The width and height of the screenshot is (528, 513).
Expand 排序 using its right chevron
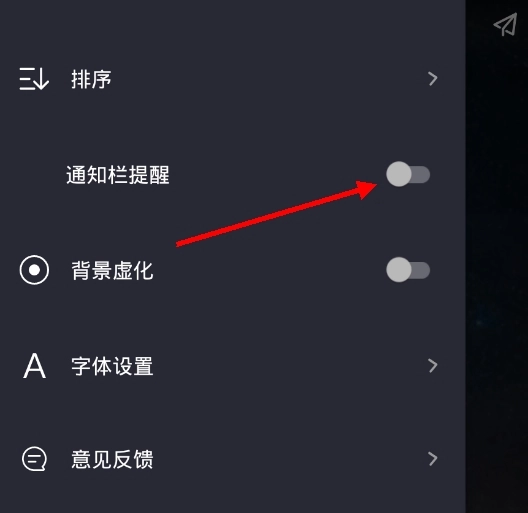(x=433, y=79)
